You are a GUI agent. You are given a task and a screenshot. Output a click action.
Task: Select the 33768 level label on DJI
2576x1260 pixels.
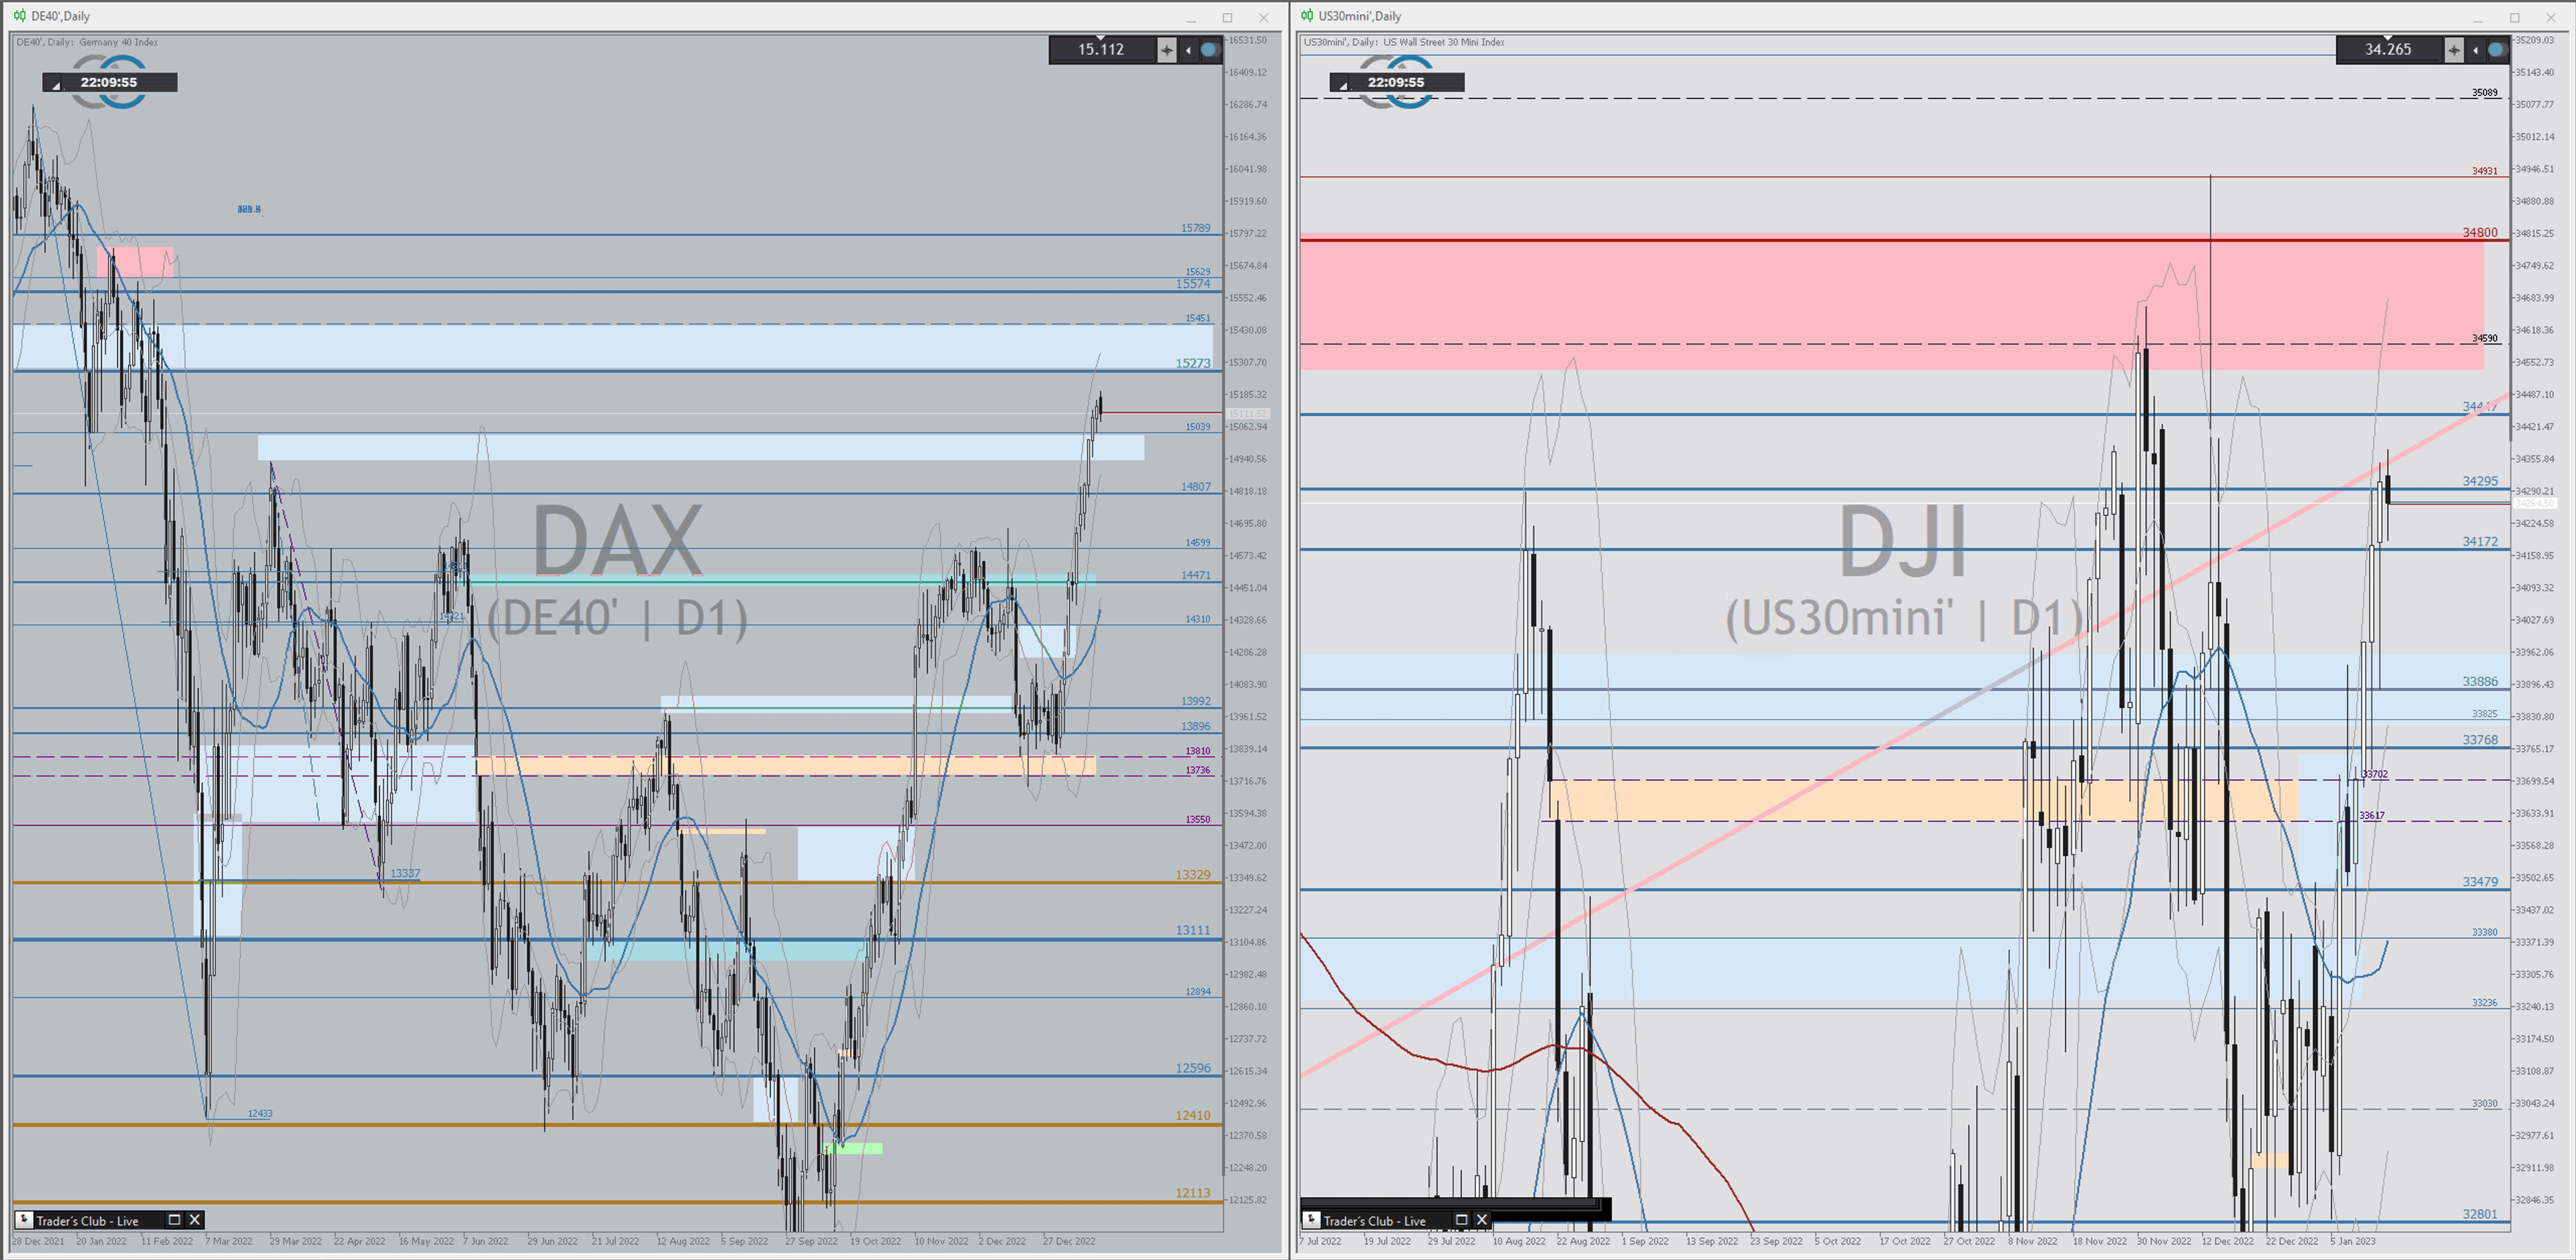pyautogui.click(x=2479, y=740)
